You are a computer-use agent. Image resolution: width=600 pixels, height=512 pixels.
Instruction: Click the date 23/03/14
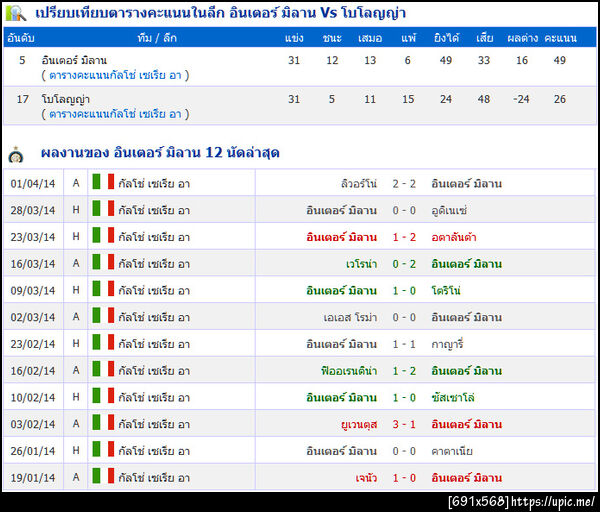tap(33, 237)
